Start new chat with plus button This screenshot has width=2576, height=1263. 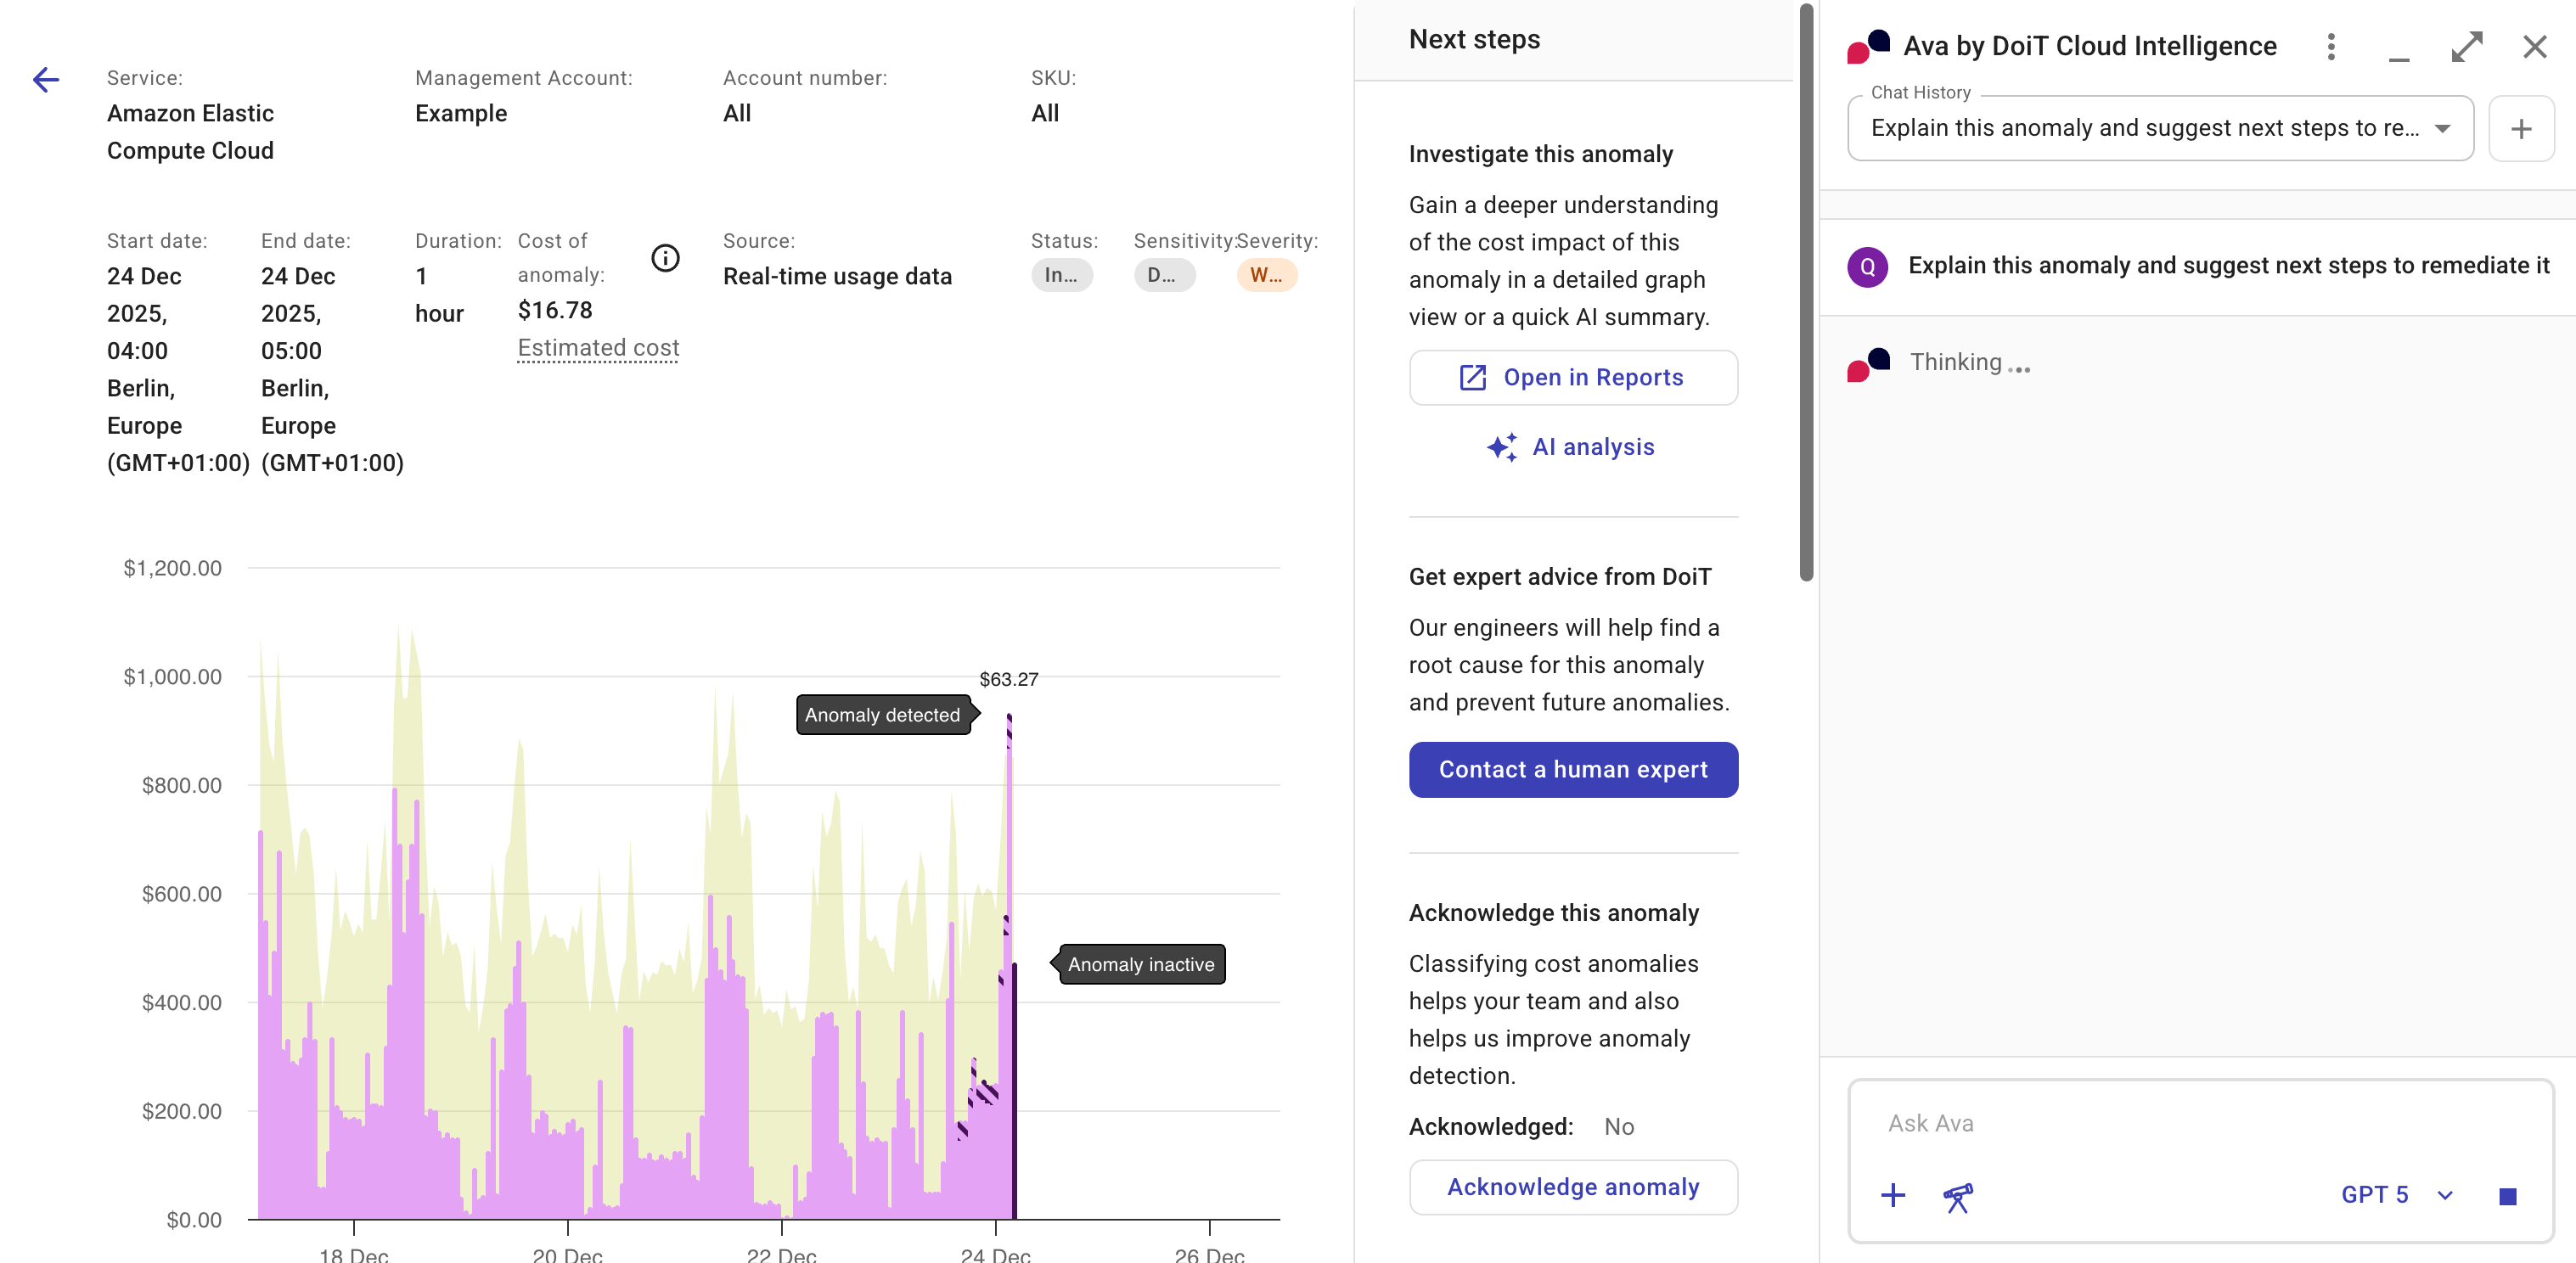pos(2520,129)
